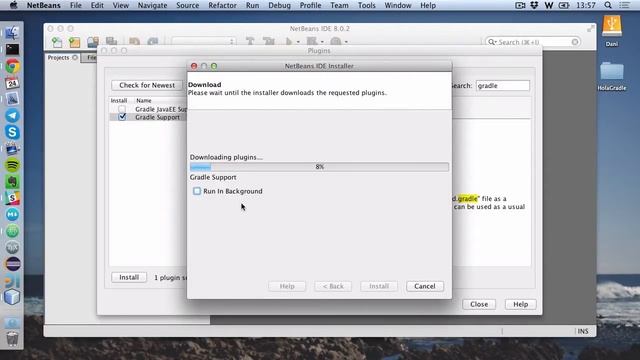The height and width of the screenshot is (360, 640).
Task: Open Skype from the dock
Action: 12,132
